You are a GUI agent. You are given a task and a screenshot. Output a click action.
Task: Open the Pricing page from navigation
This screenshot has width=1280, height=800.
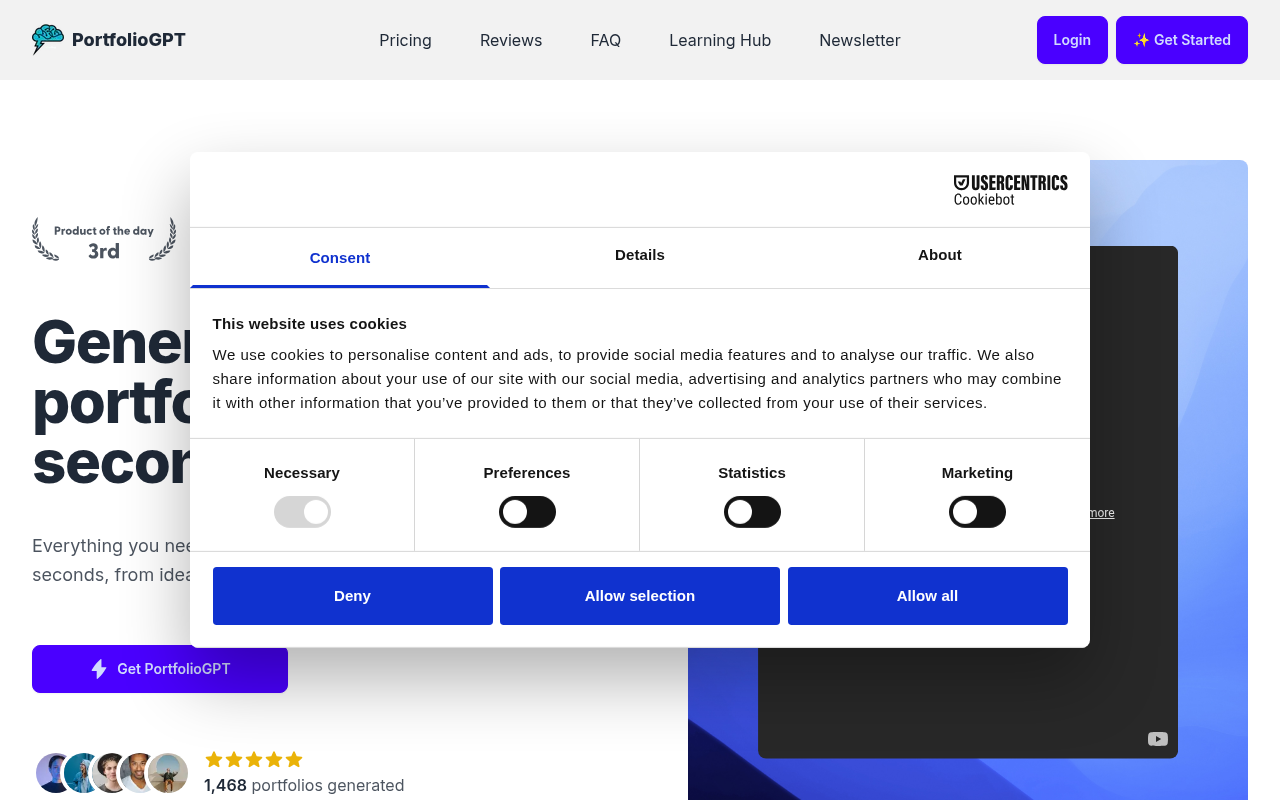point(405,40)
